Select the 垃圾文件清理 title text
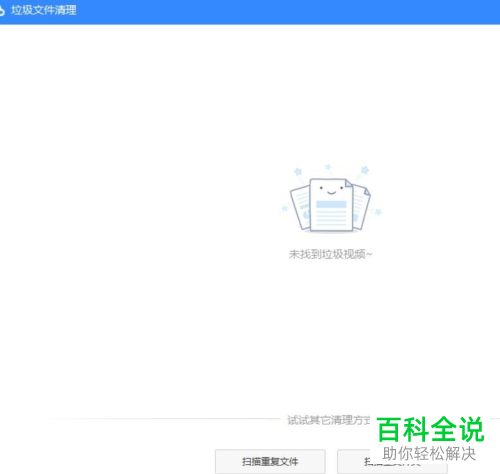500x474 pixels. 44,10
